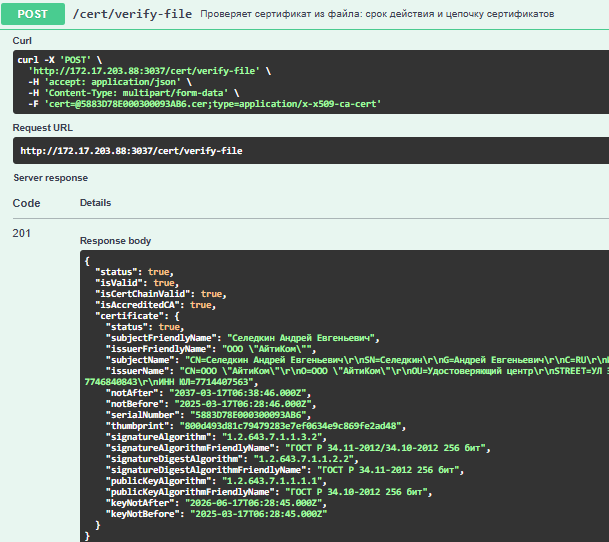Click the Curl section heading
The height and width of the screenshot is (542, 609).
[x=22, y=41]
